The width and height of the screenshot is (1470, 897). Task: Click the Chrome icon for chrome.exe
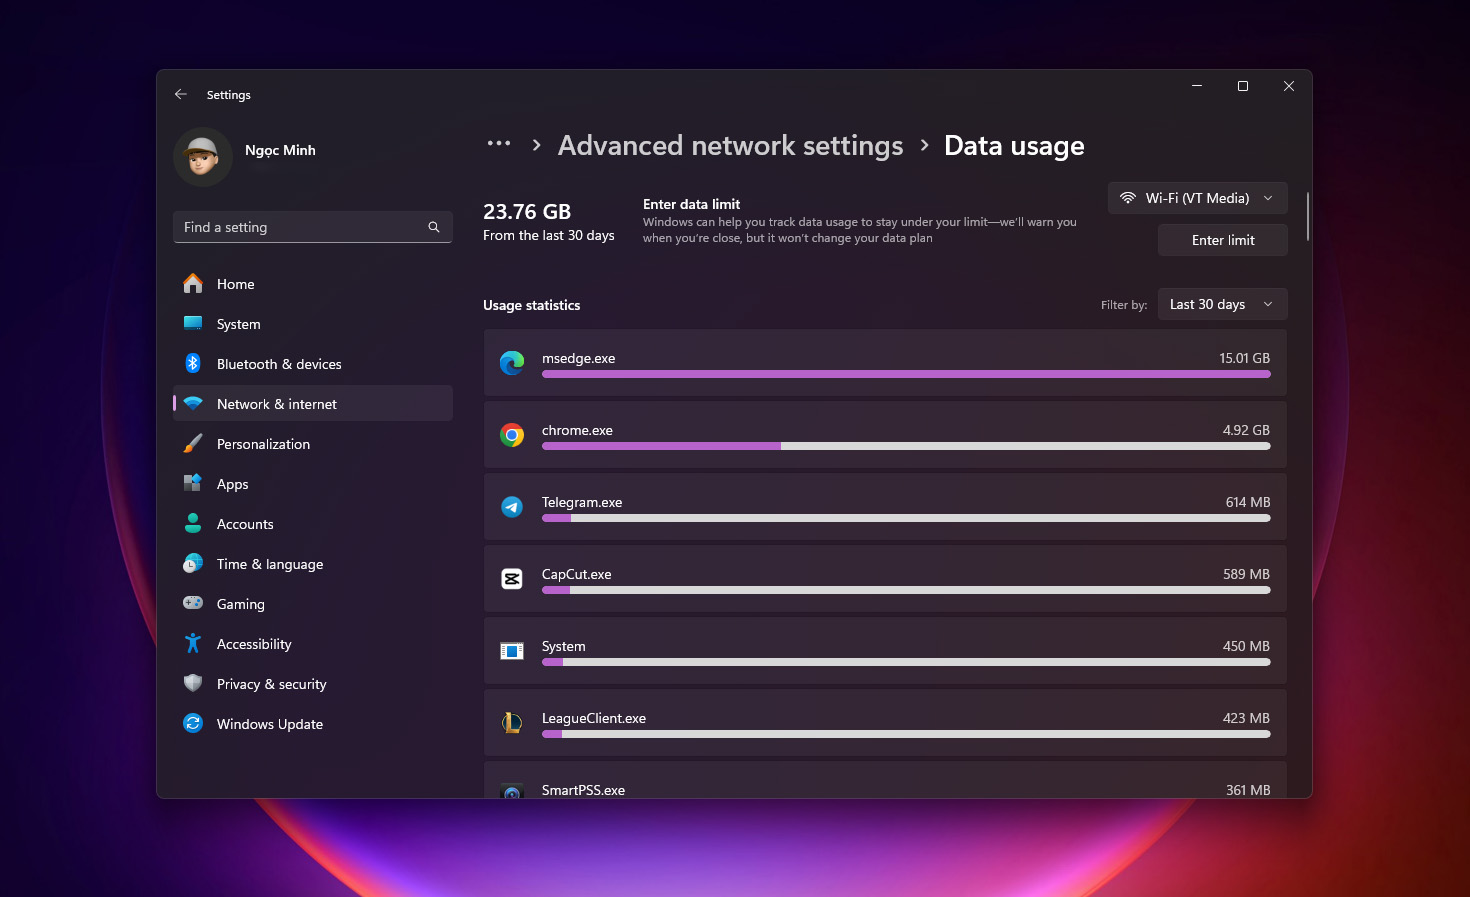512,435
